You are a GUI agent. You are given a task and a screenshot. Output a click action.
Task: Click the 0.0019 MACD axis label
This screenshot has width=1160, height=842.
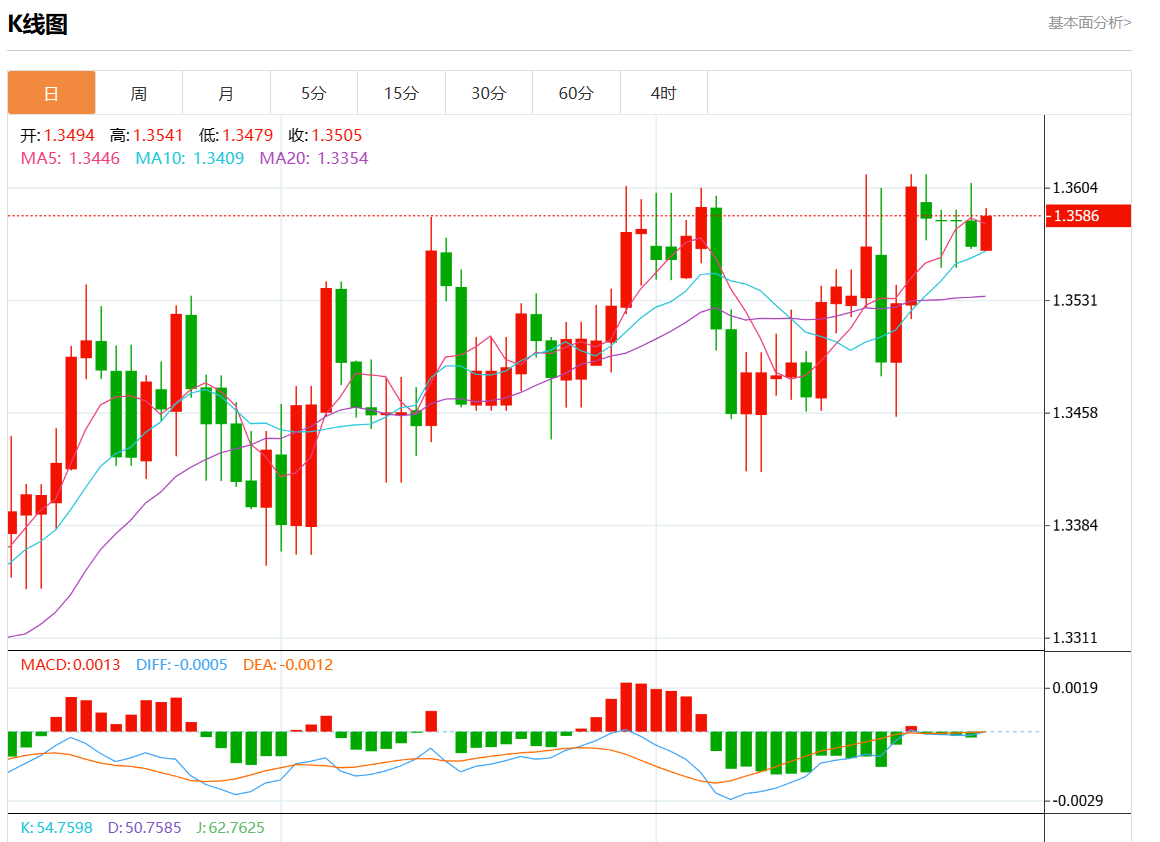click(x=1075, y=688)
